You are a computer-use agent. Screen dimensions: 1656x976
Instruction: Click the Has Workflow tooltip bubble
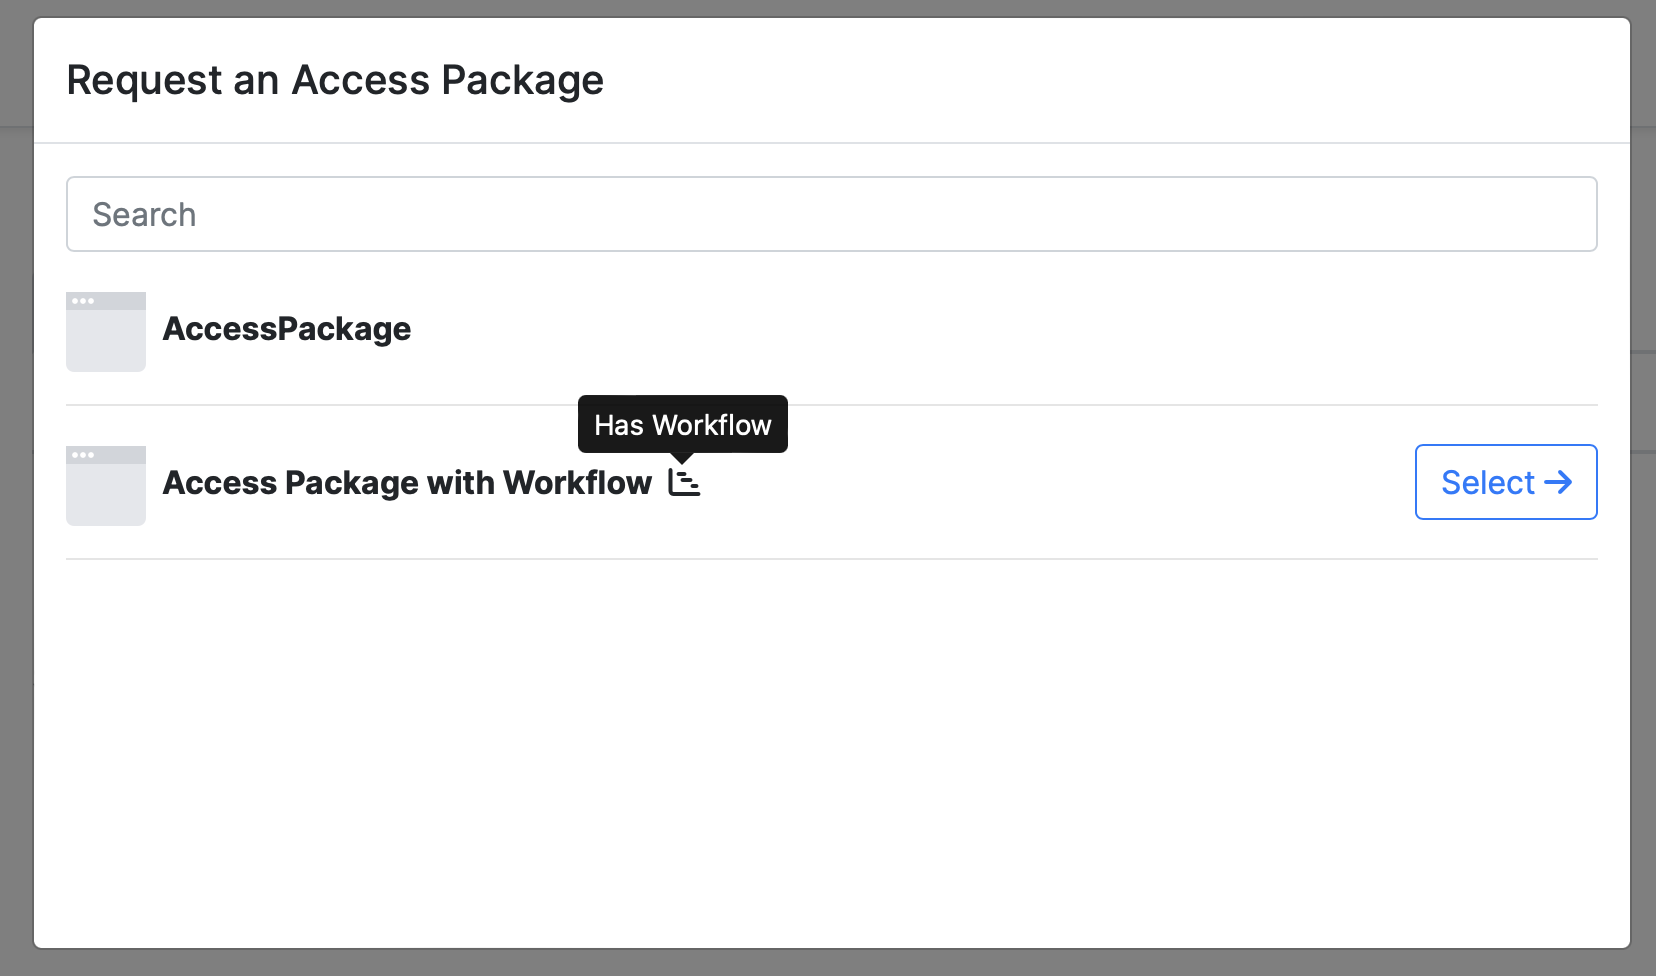pyautogui.click(x=682, y=425)
